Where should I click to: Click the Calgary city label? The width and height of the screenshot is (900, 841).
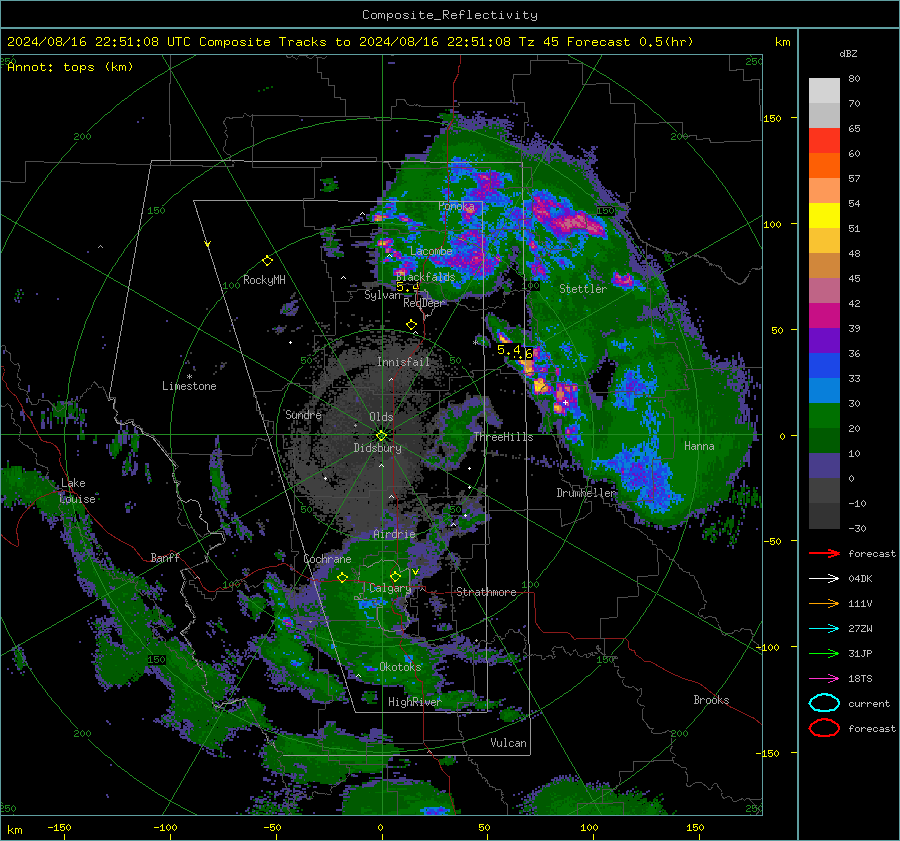[x=390, y=588]
